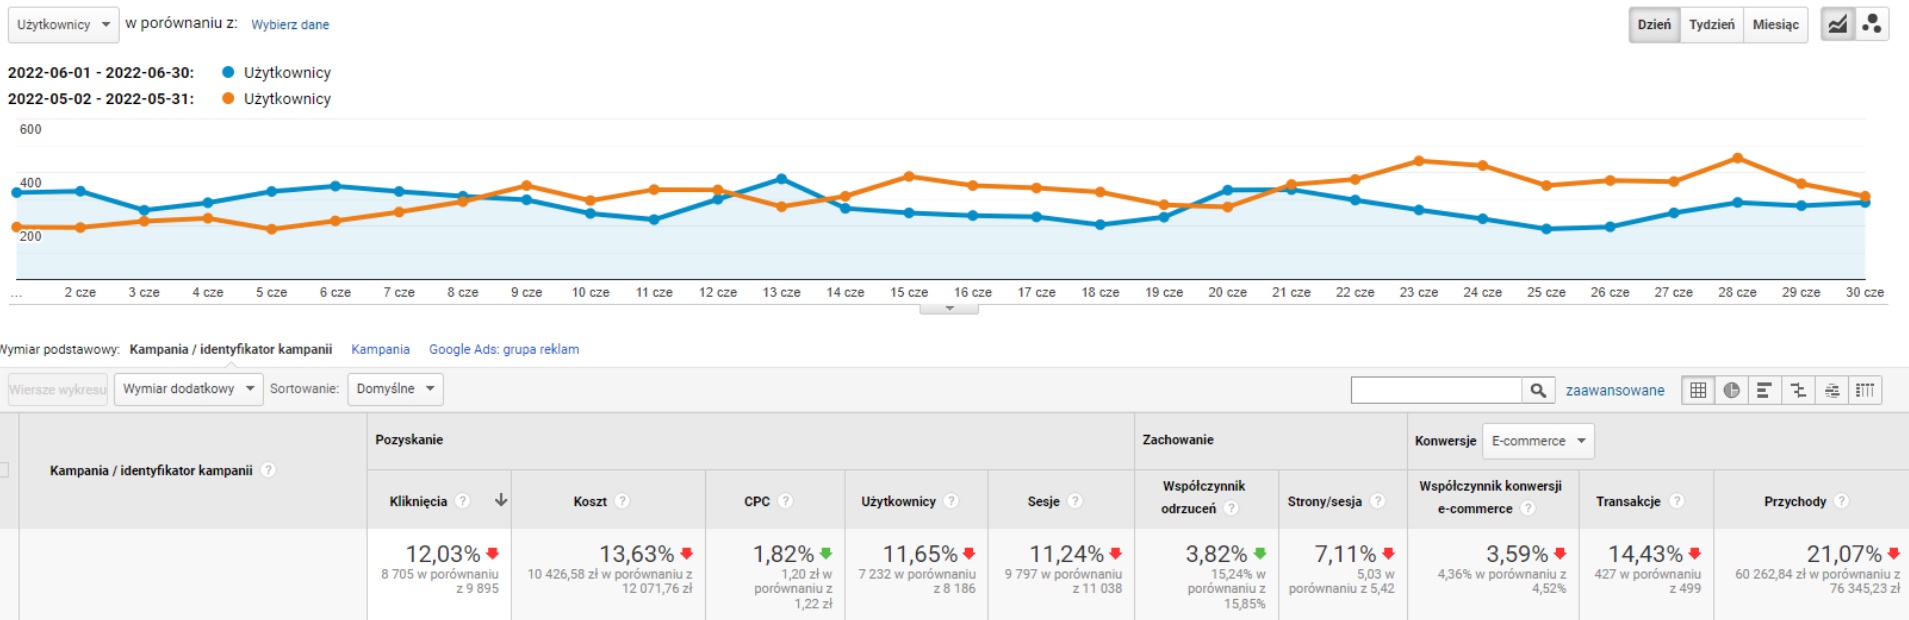Screen dimensions: 1909x620
Task: Open help for Strony/sesja column
Action: pos(1377,501)
